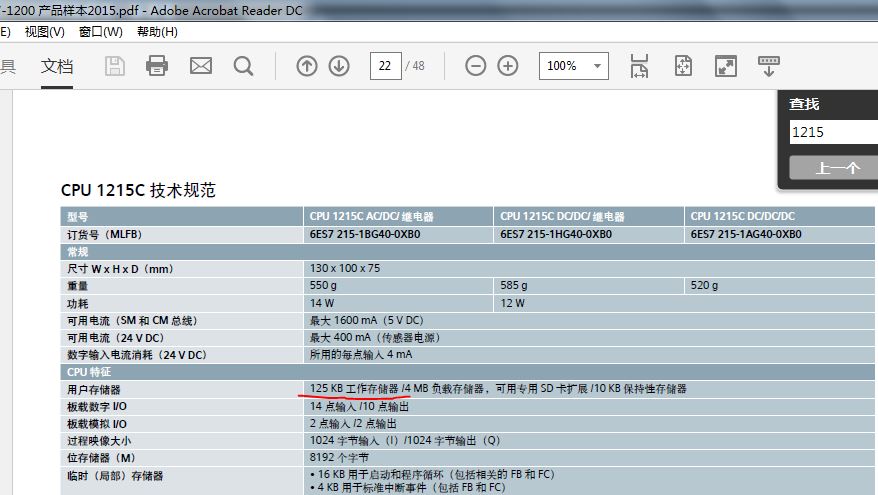Click heading 'CPU 1215C 技术规范'

138,190
